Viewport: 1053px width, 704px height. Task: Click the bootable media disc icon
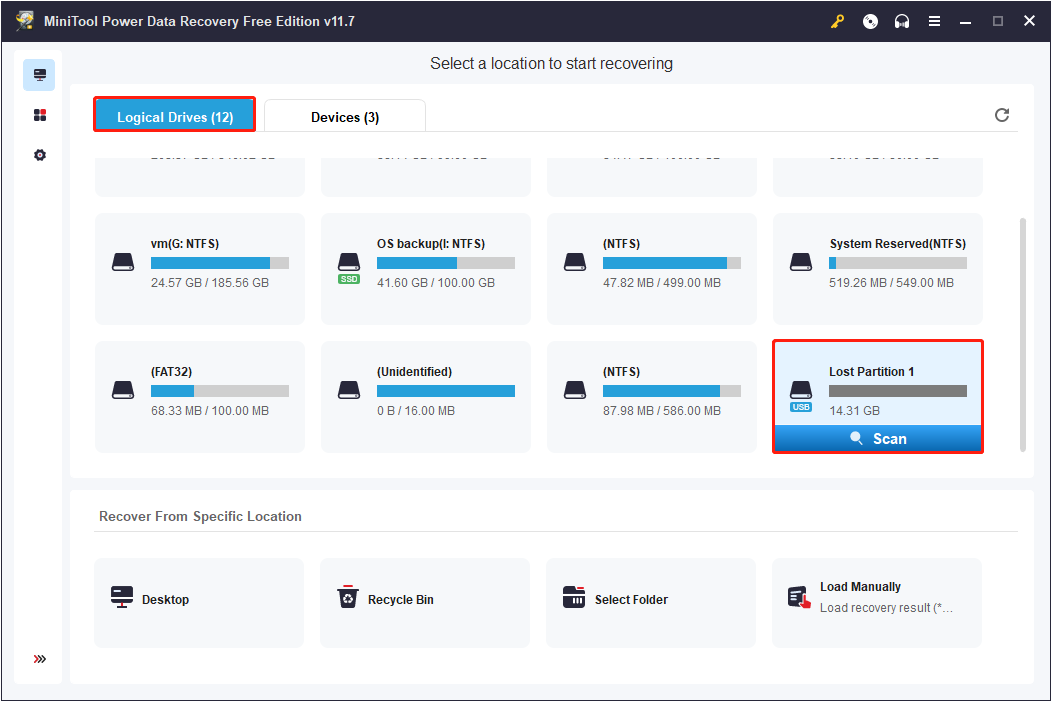click(x=870, y=21)
